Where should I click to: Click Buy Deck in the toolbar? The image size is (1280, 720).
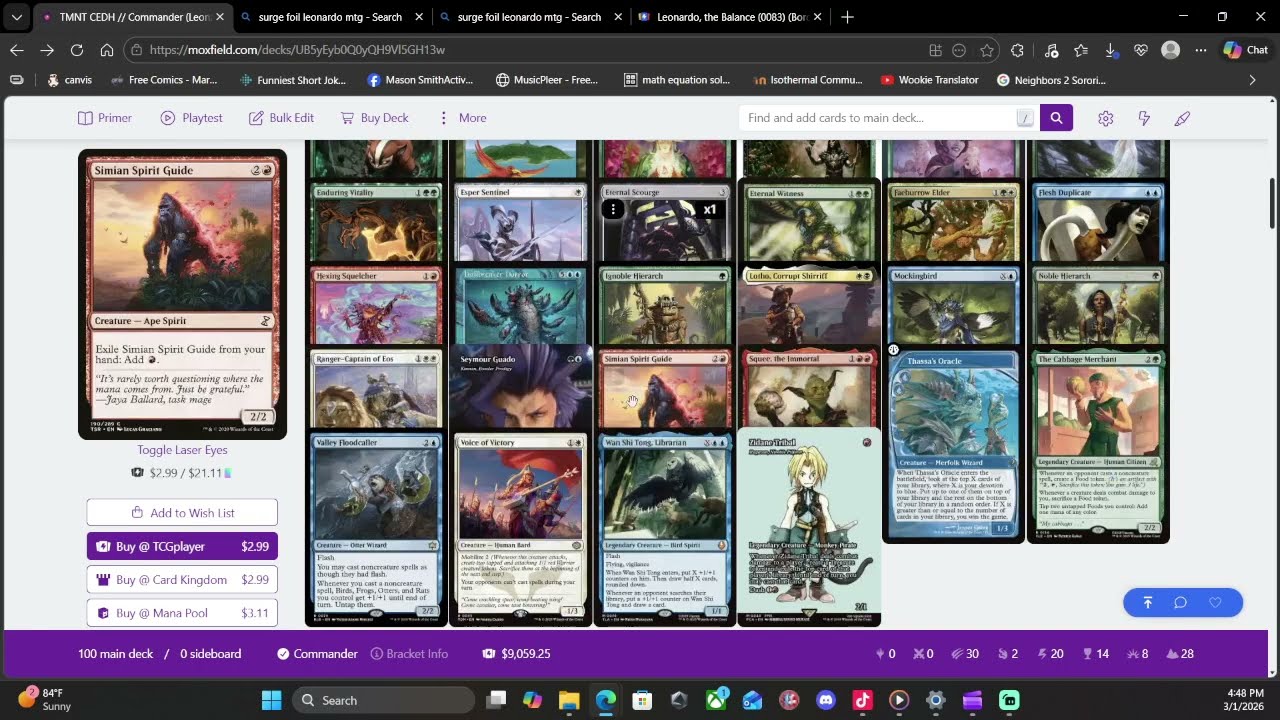tap(375, 118)
